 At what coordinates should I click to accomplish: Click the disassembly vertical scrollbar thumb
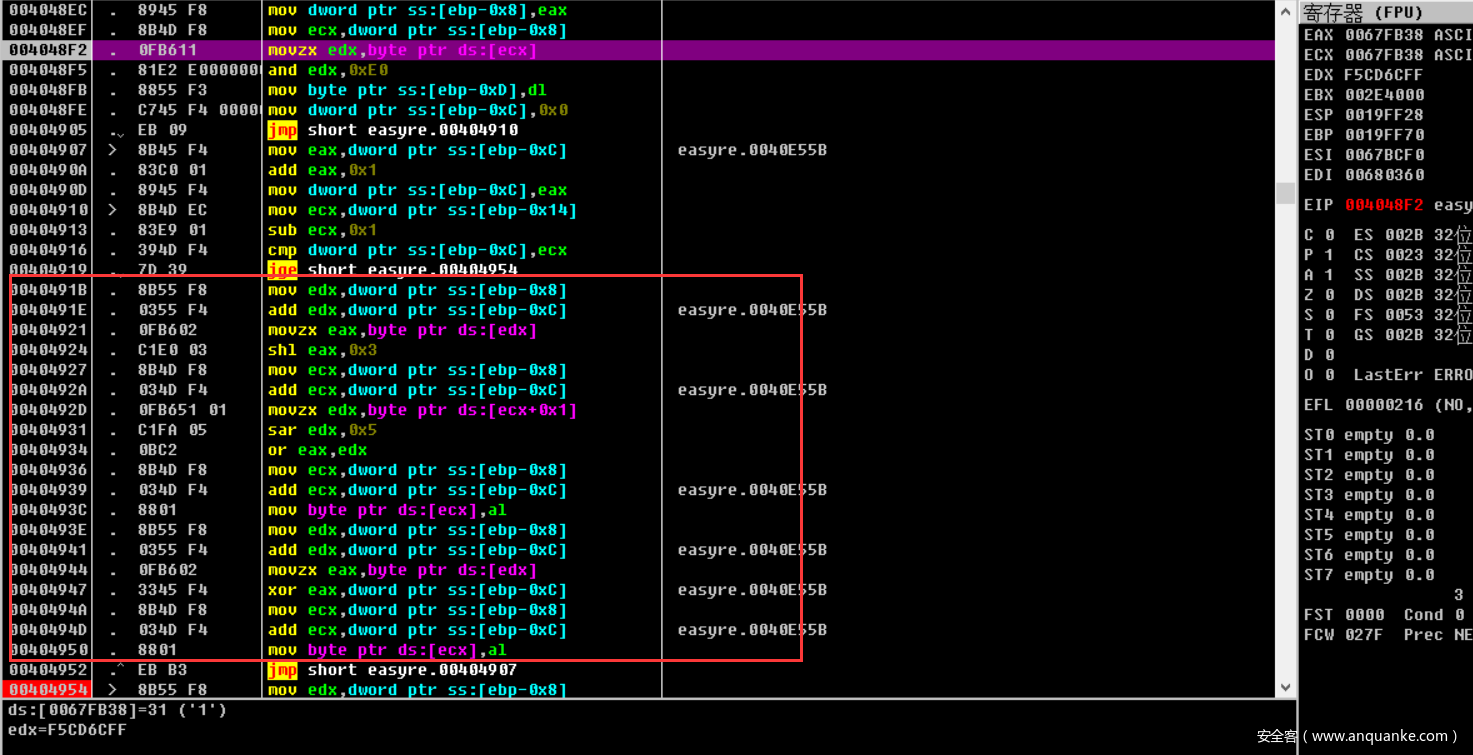1286,193
